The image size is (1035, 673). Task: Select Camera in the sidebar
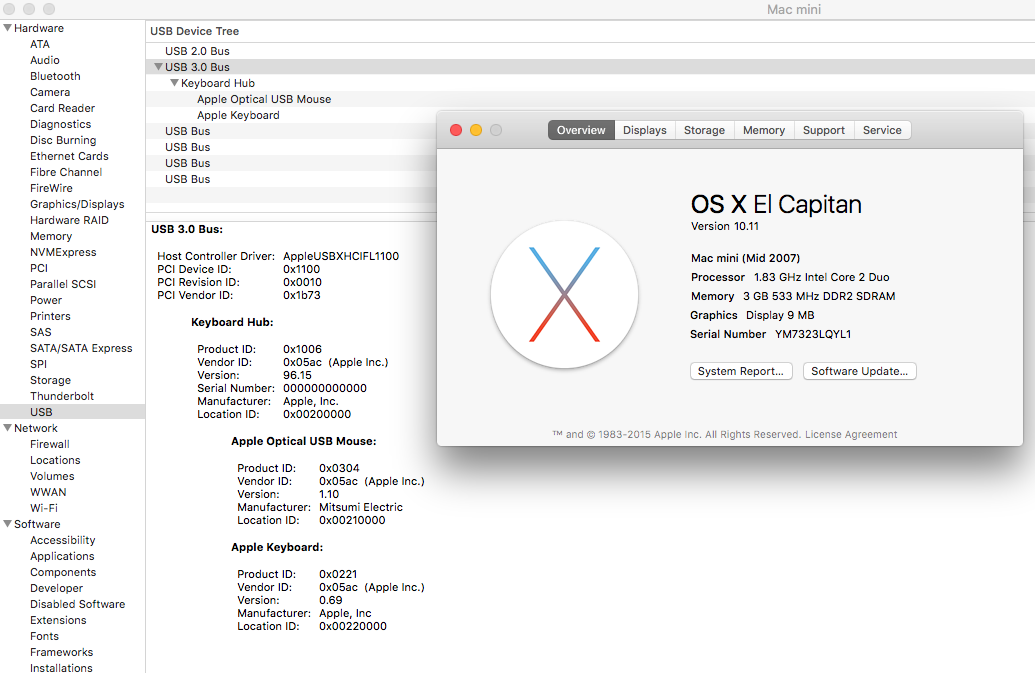point(50,92)
